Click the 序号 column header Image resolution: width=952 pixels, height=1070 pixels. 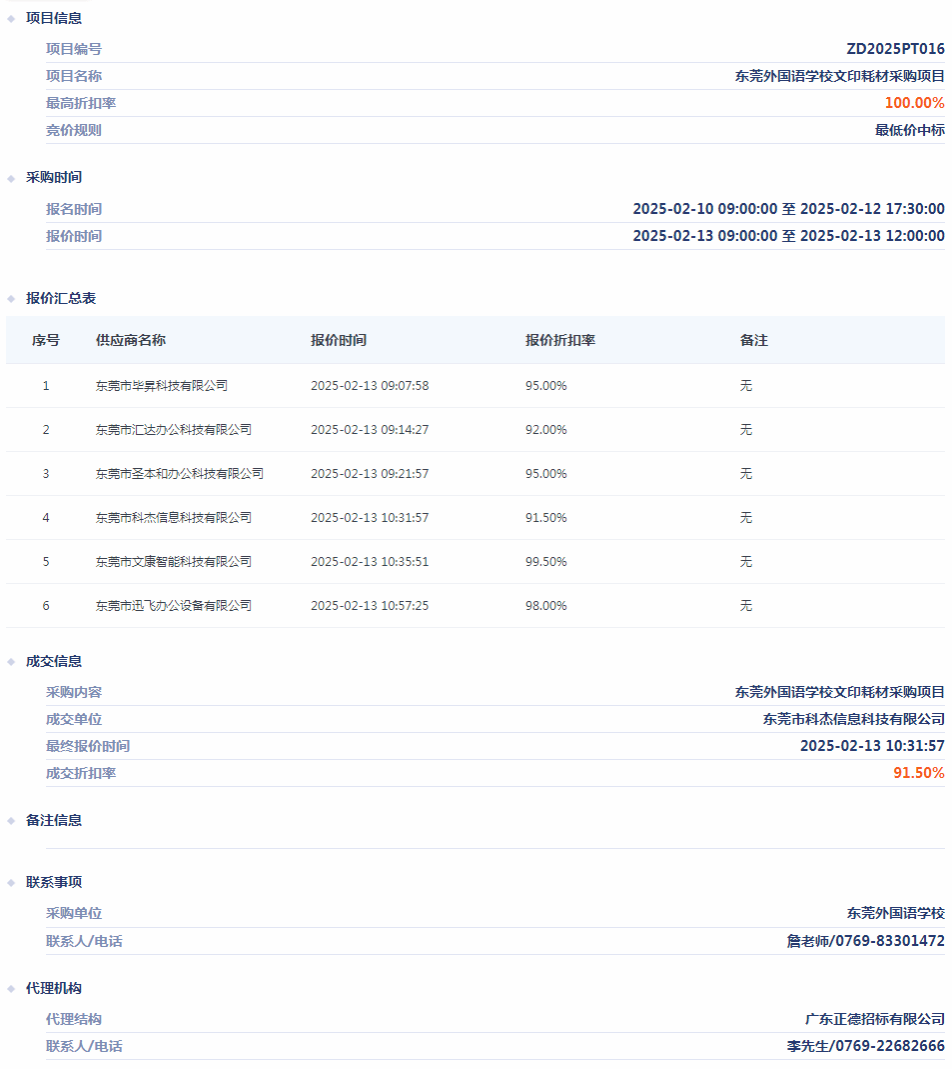point(46,340)
